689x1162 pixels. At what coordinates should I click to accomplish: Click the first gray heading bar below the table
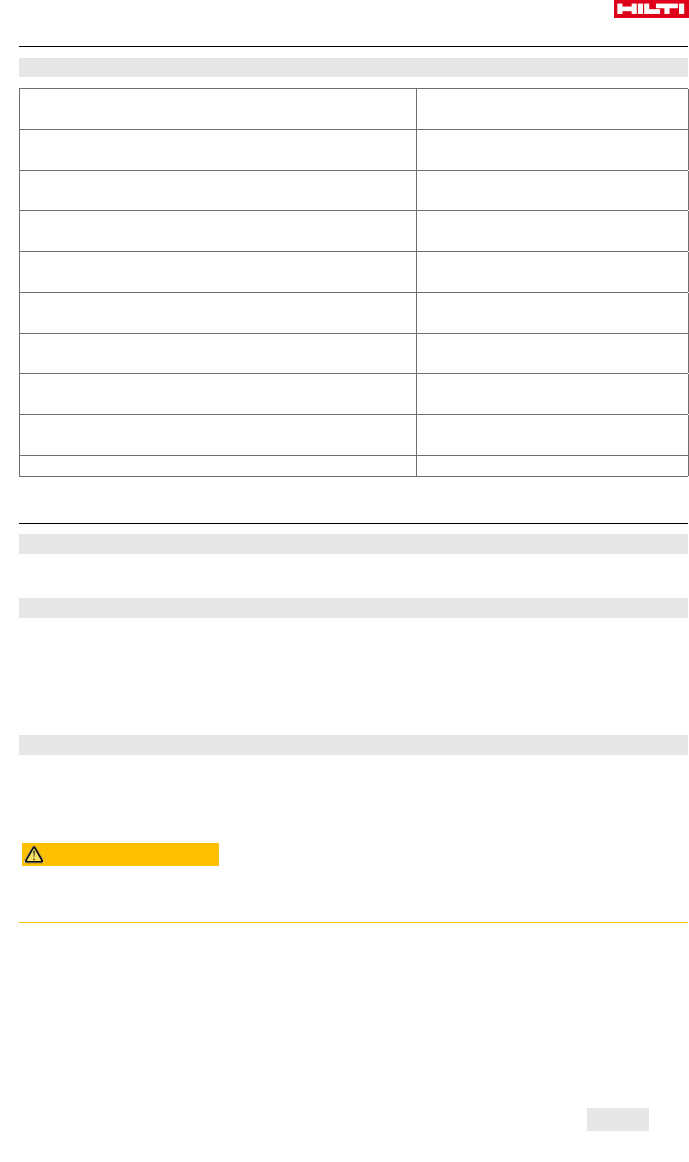pyautogui.click(x=354, y=544)
